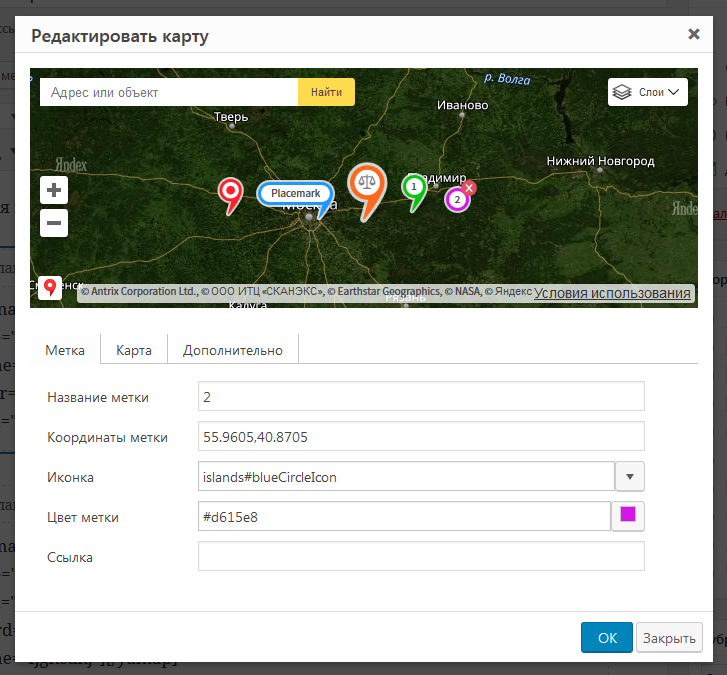Remove marker 2 with red X badge
Viewport: 727px width, 675px height.
469,188
